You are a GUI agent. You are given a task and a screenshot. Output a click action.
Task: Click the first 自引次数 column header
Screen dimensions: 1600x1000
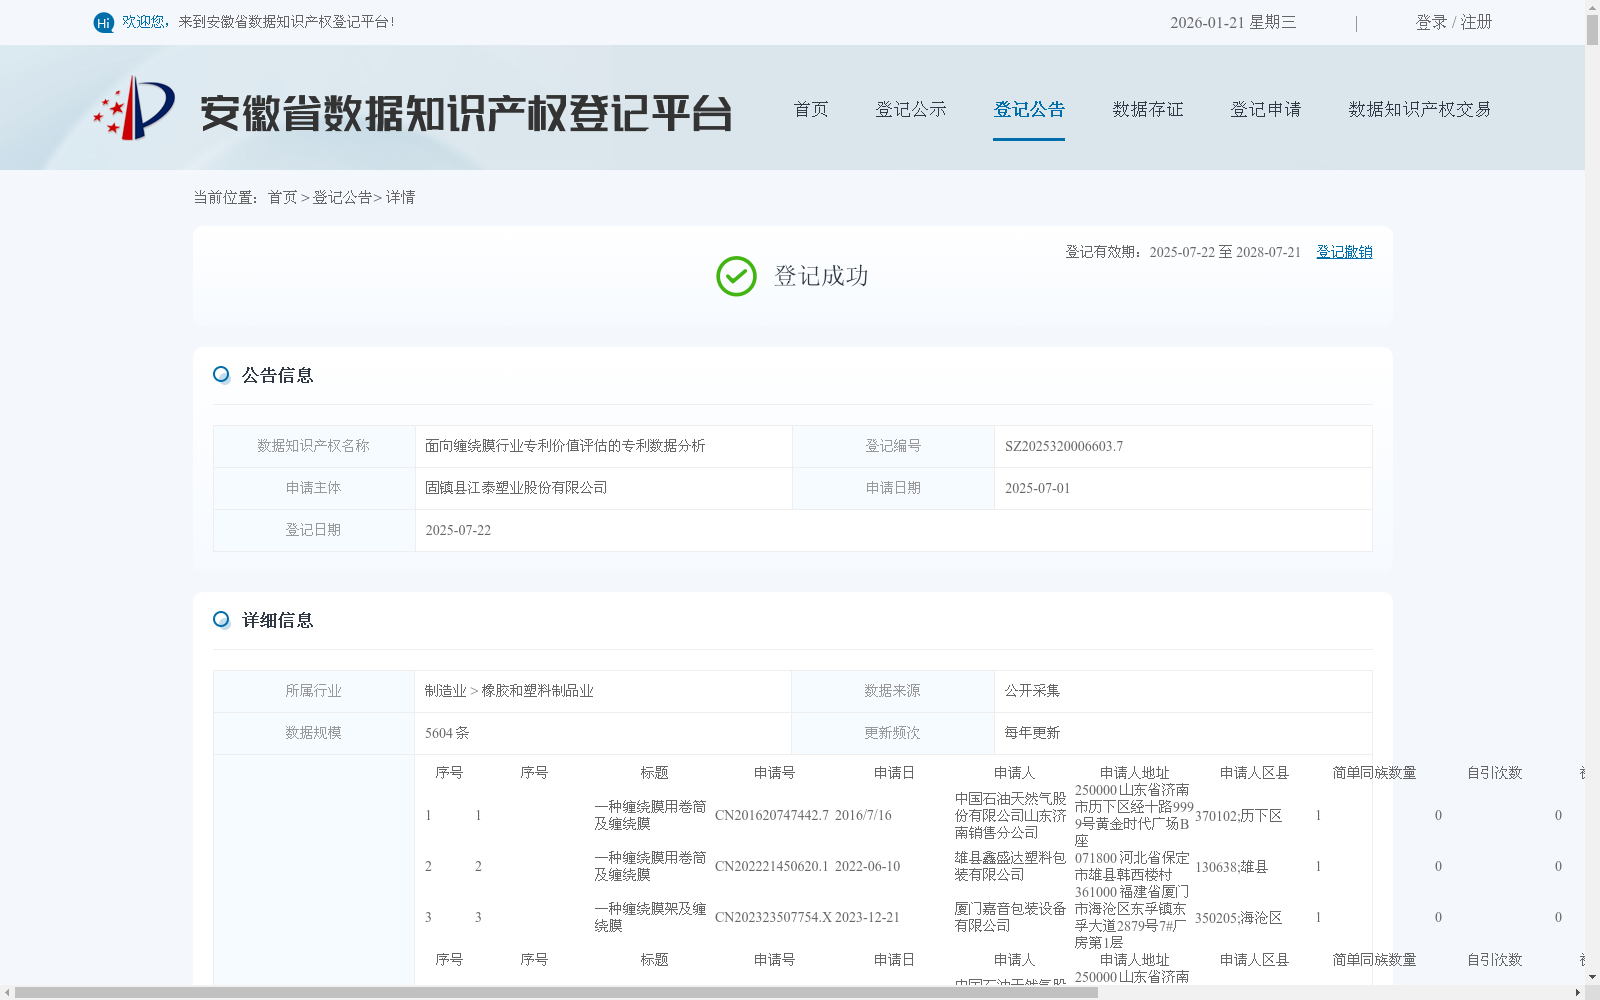(x=1494, y=773)
